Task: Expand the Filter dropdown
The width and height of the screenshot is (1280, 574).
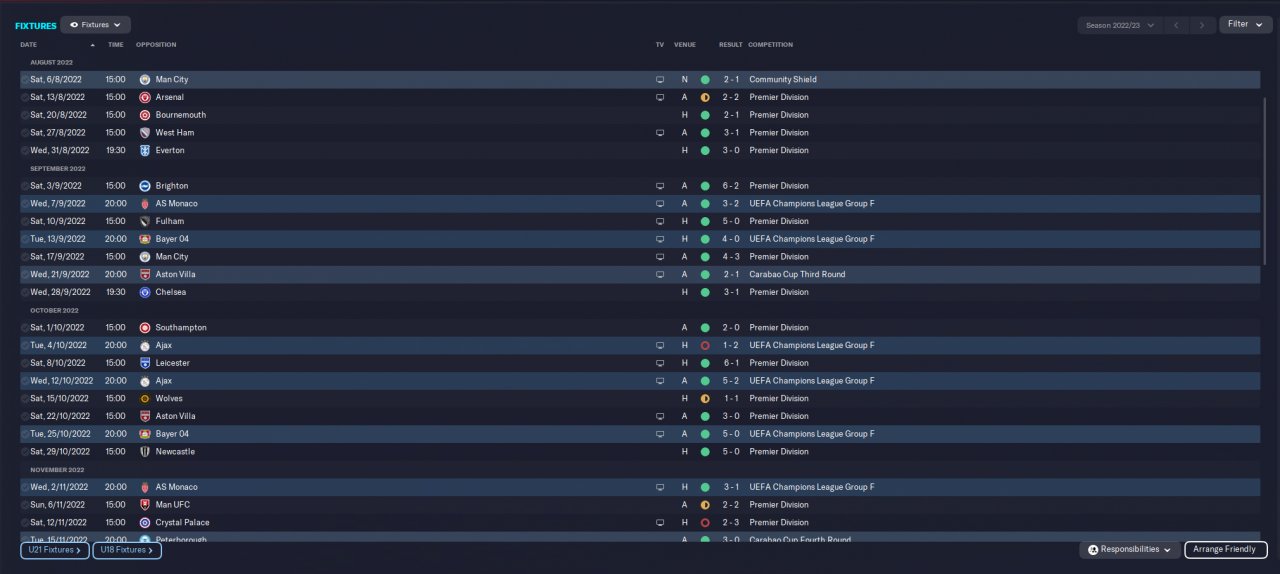Action: (x=1245, y=24)
